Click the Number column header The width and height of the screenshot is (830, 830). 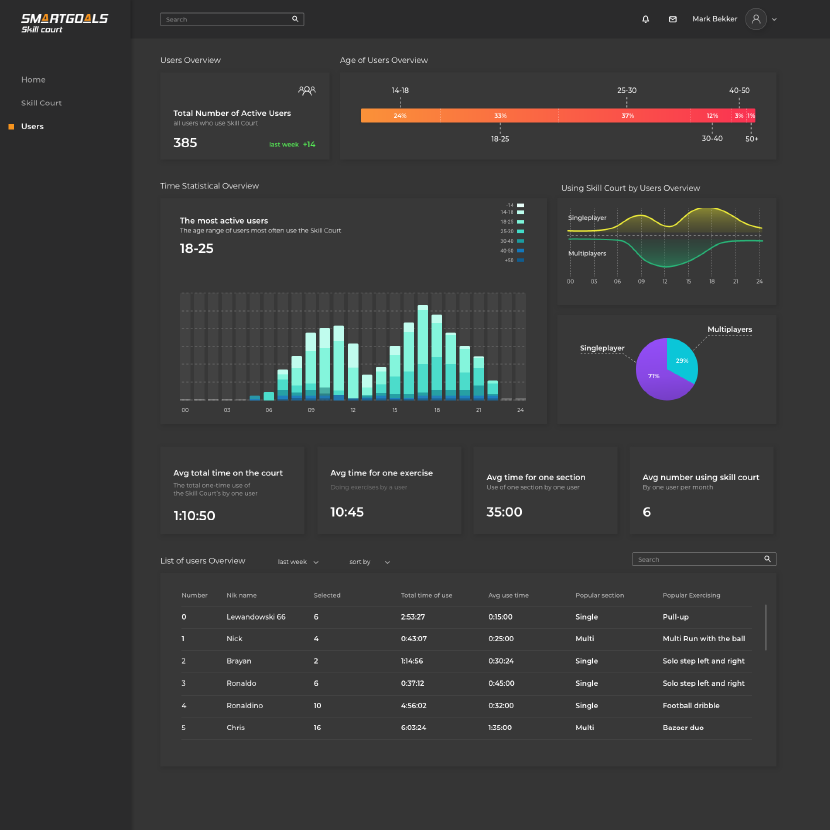coord(194,596)
